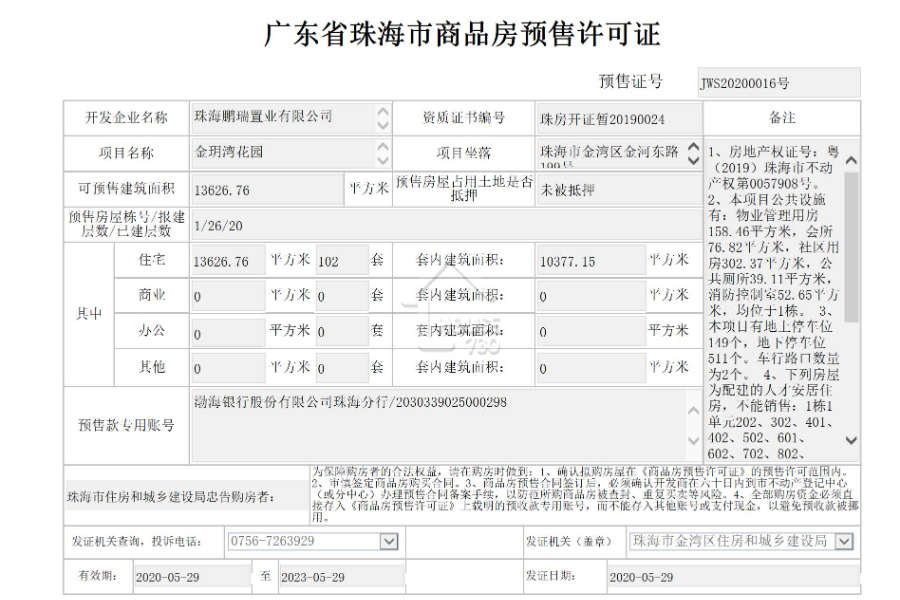Click the validity end date 2023-05-29 field
The height and width of the screenshot is (600, 900).
[x=341, y=577]
